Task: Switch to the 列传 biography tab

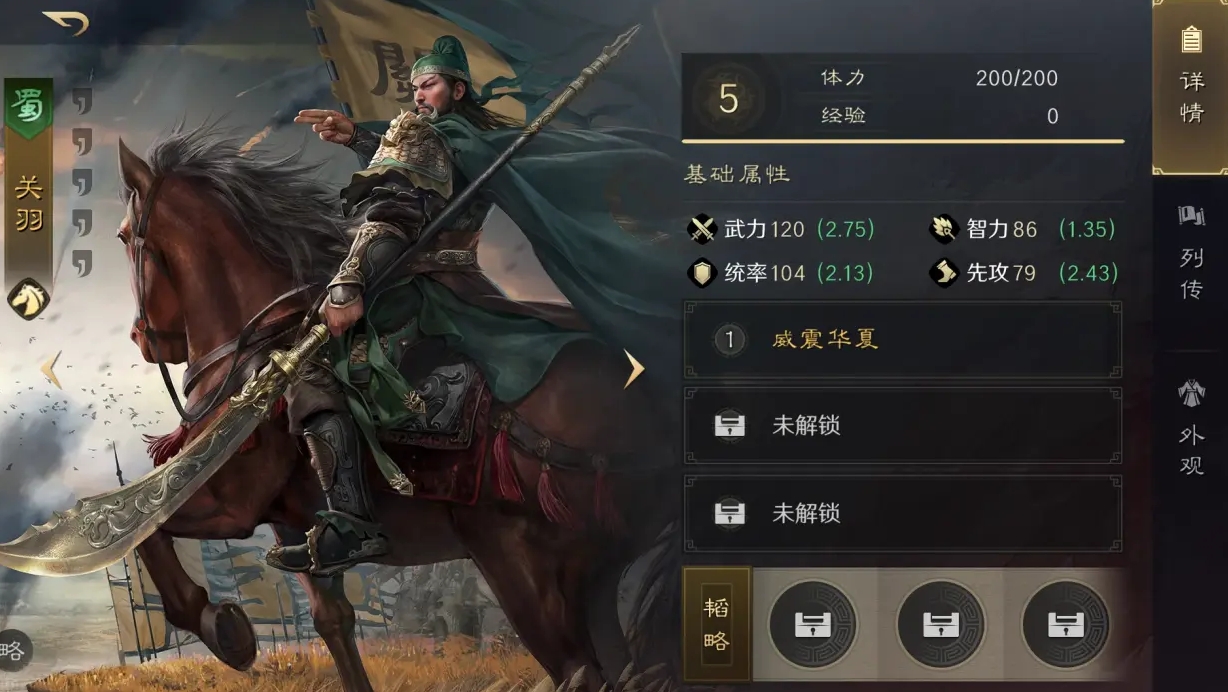Action: click(x=1191, y=258)
